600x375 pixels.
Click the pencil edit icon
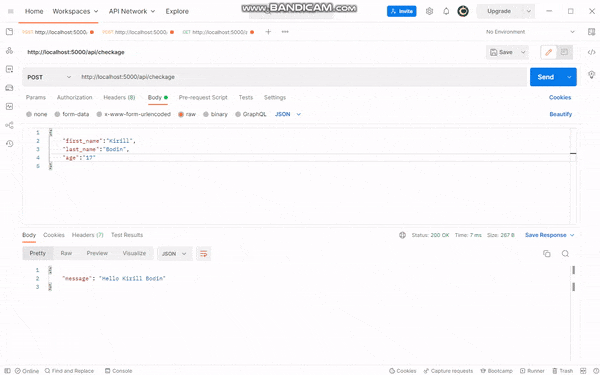coord(549,52)
